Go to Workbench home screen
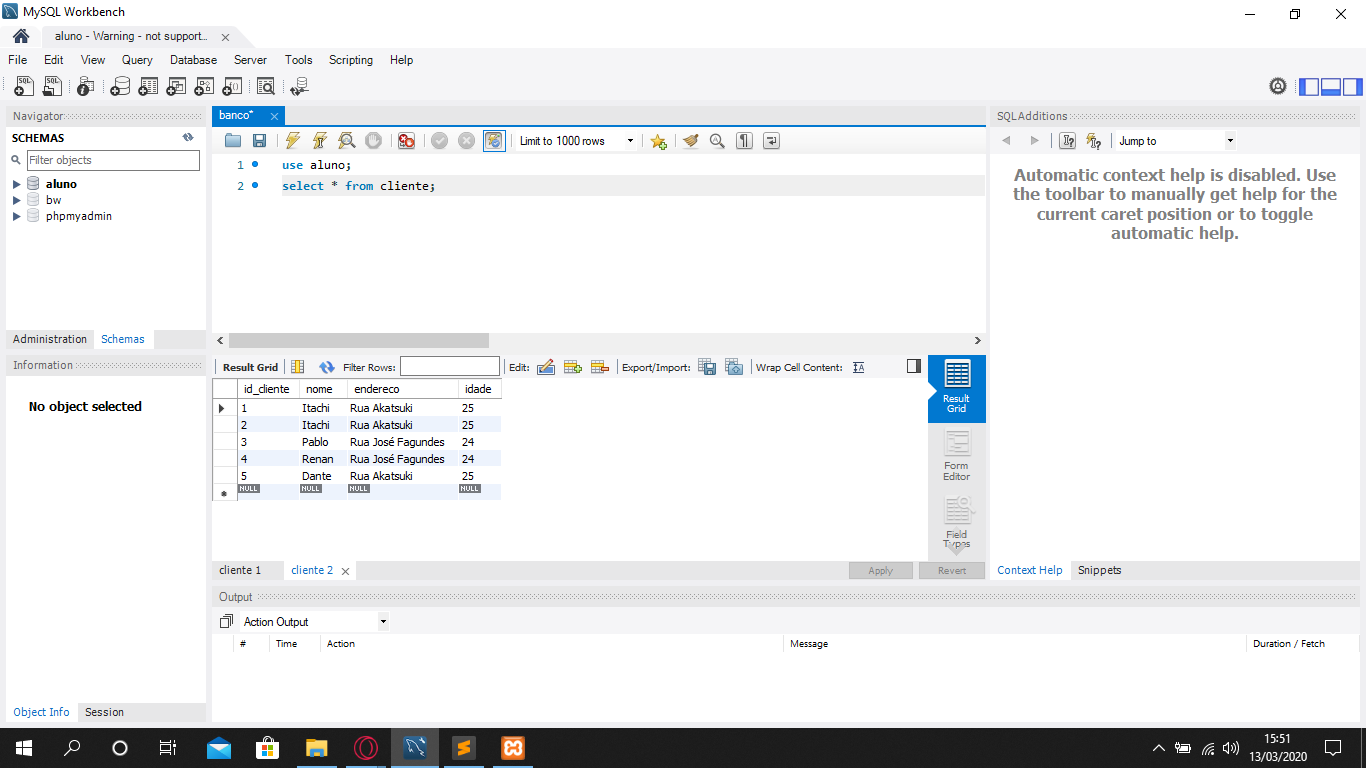 (x=21, y=36)
